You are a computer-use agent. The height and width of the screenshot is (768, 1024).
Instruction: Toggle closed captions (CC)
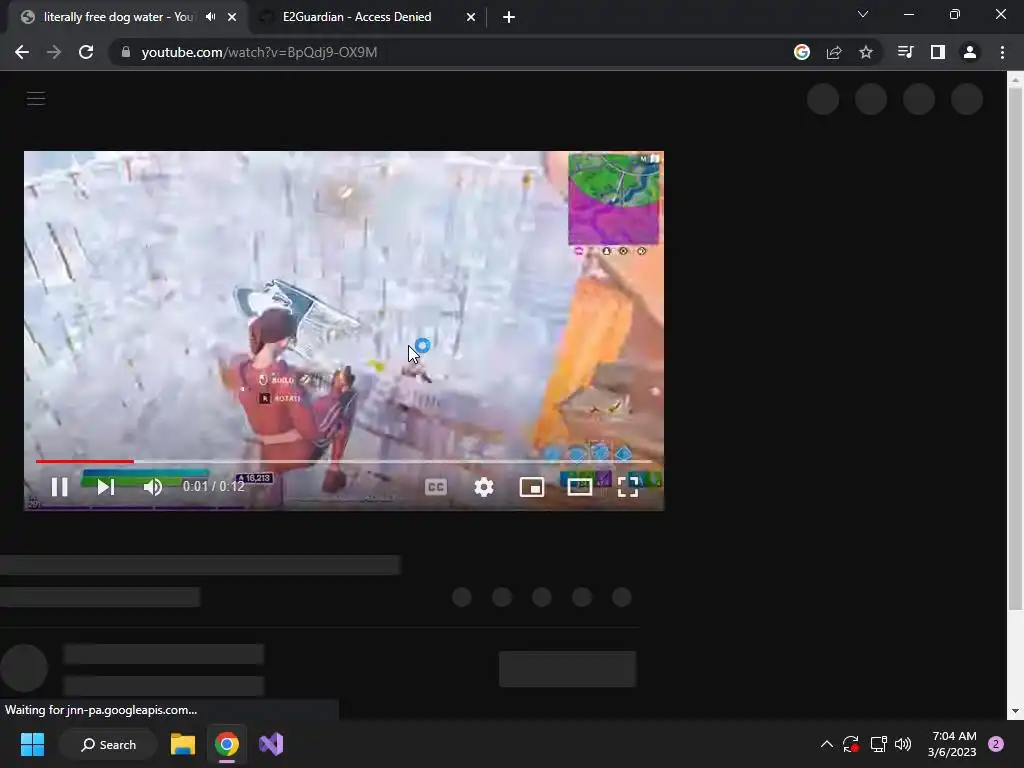coord(436,487)
